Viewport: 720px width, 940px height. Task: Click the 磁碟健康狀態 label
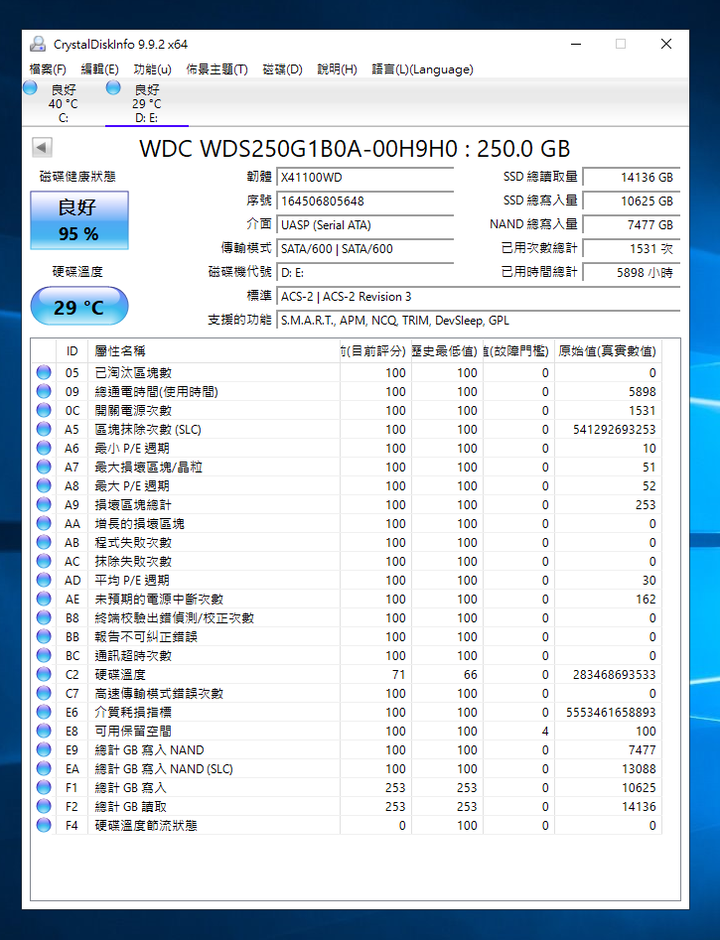pyautogui.click(x=77, y=176)
